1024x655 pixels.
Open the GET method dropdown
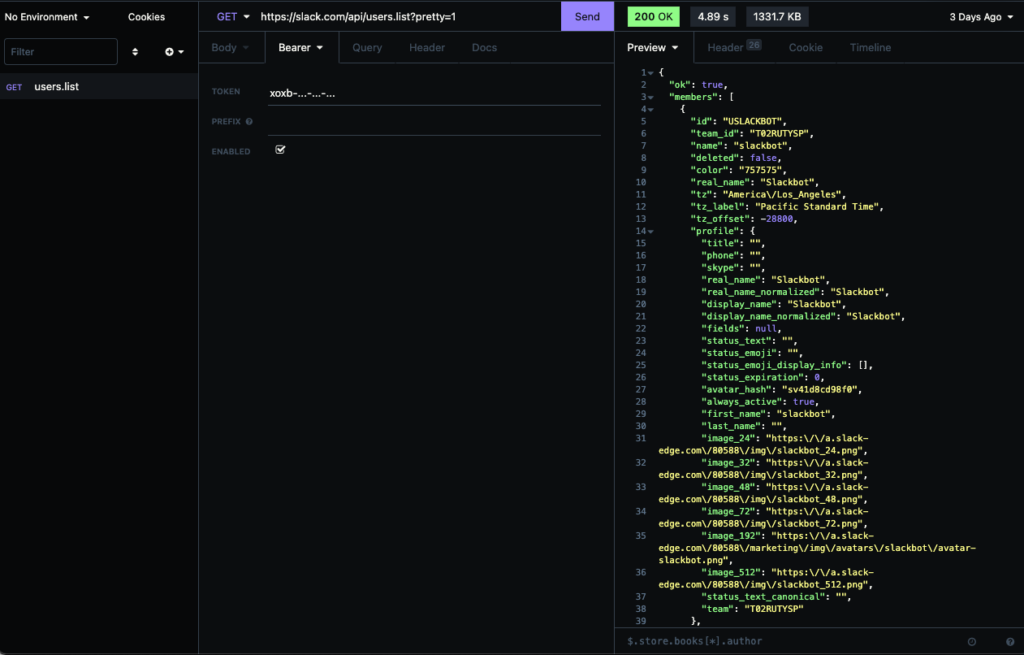coord(233,17)
